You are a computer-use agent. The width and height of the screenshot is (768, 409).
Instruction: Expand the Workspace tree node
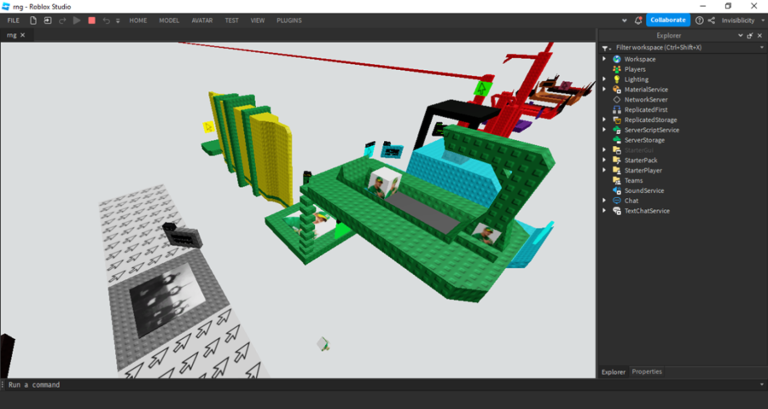coord(604,59)
